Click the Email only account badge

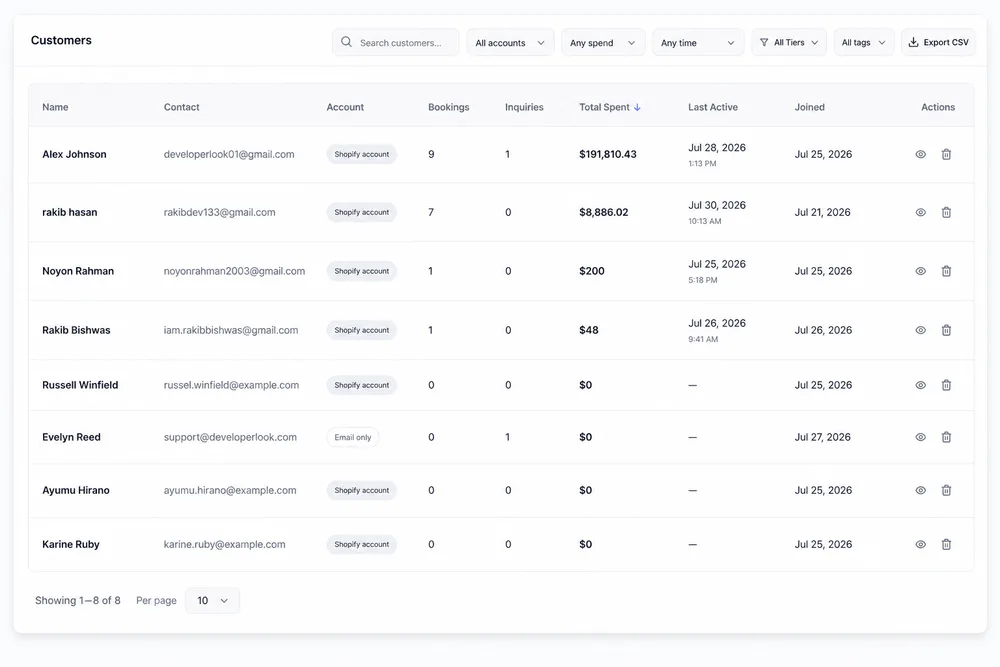click(x=353, y=437)
